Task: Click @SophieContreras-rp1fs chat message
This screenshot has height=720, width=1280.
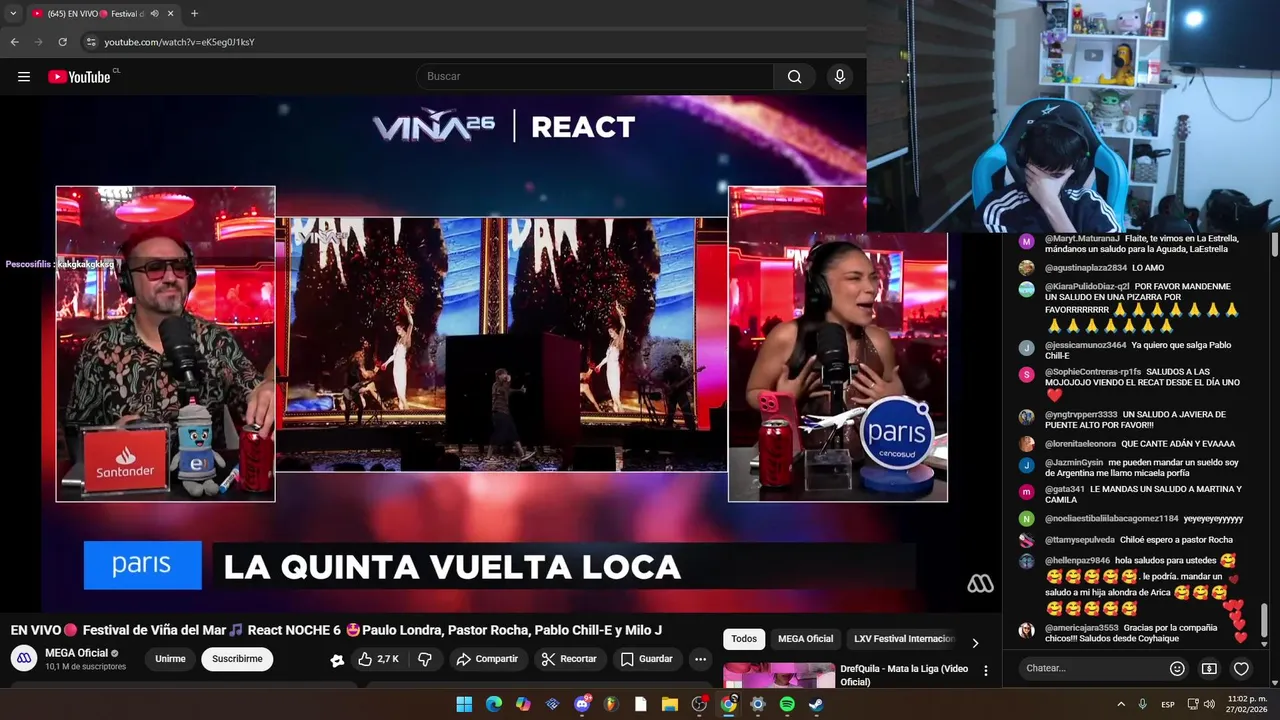Action: click(1143, 383)
